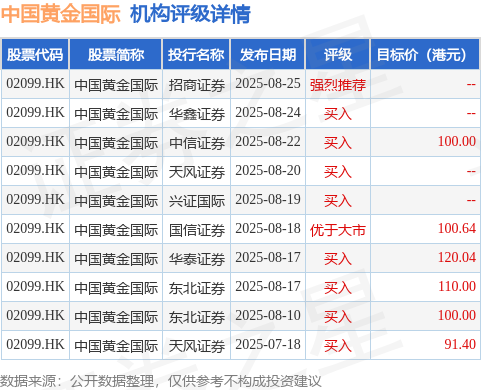
Task: Click the 股票简称 column header
Action: point(116,55)
